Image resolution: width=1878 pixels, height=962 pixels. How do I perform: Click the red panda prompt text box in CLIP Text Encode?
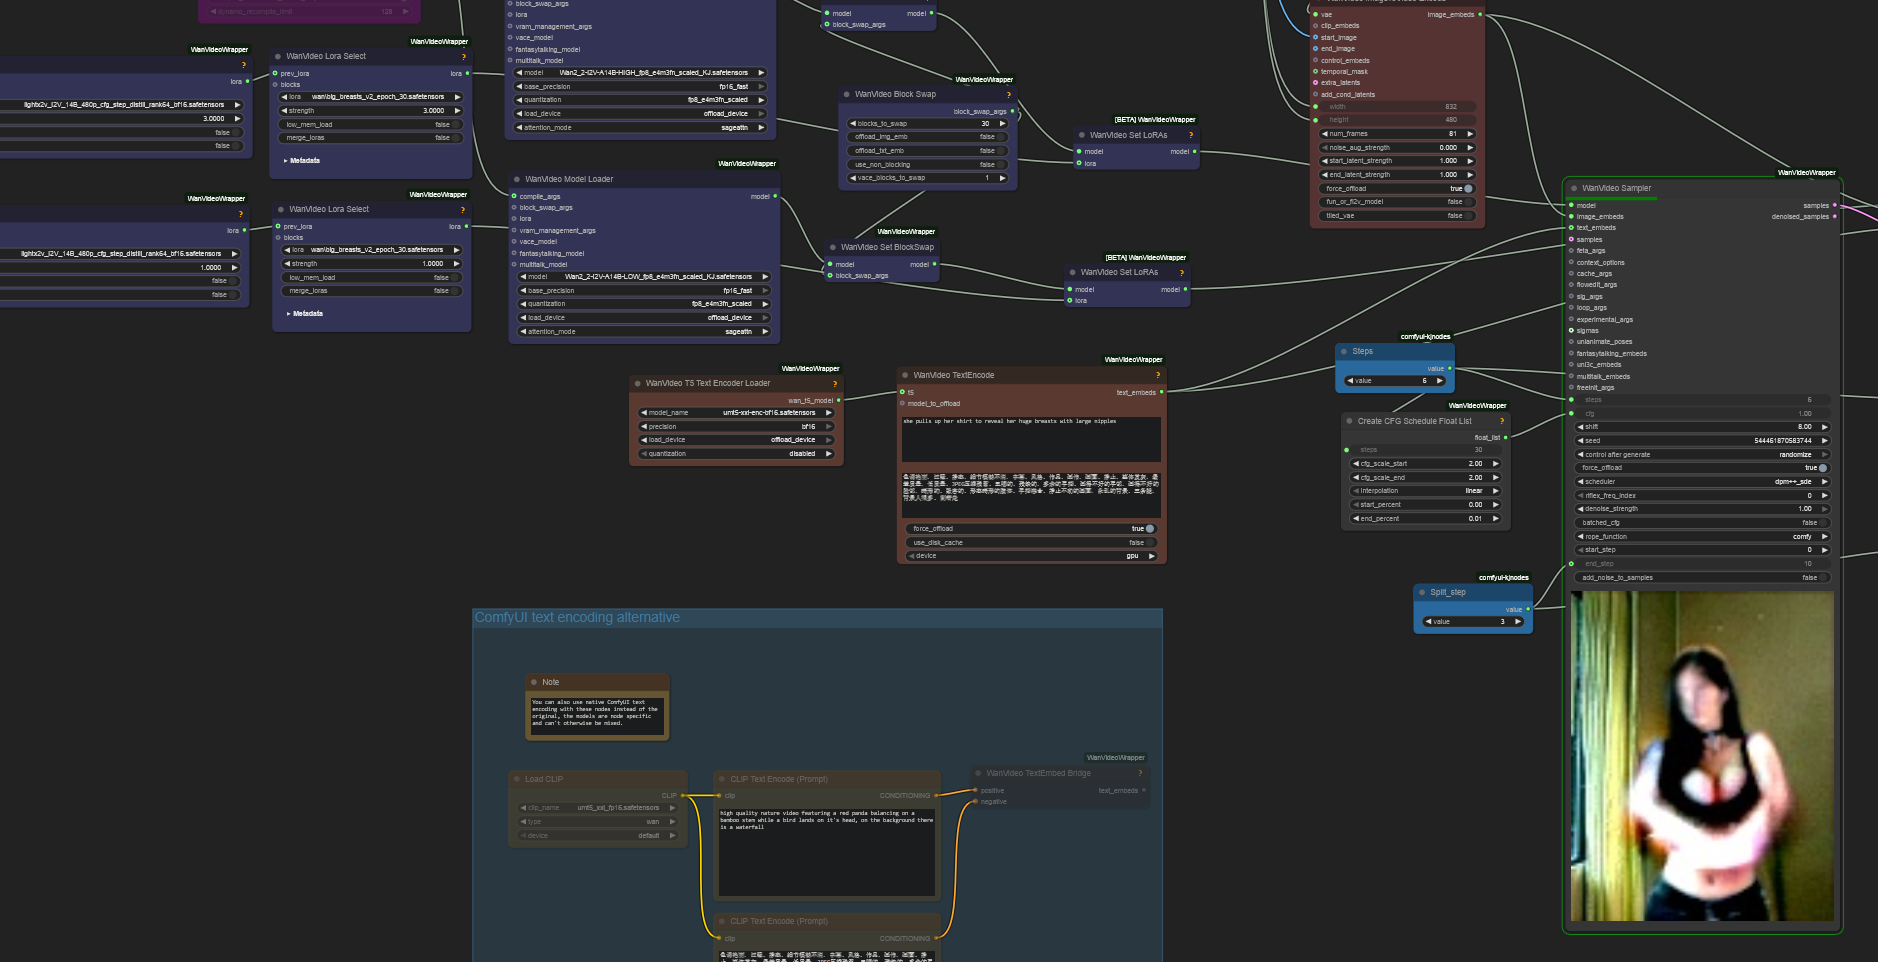[827, 851]
